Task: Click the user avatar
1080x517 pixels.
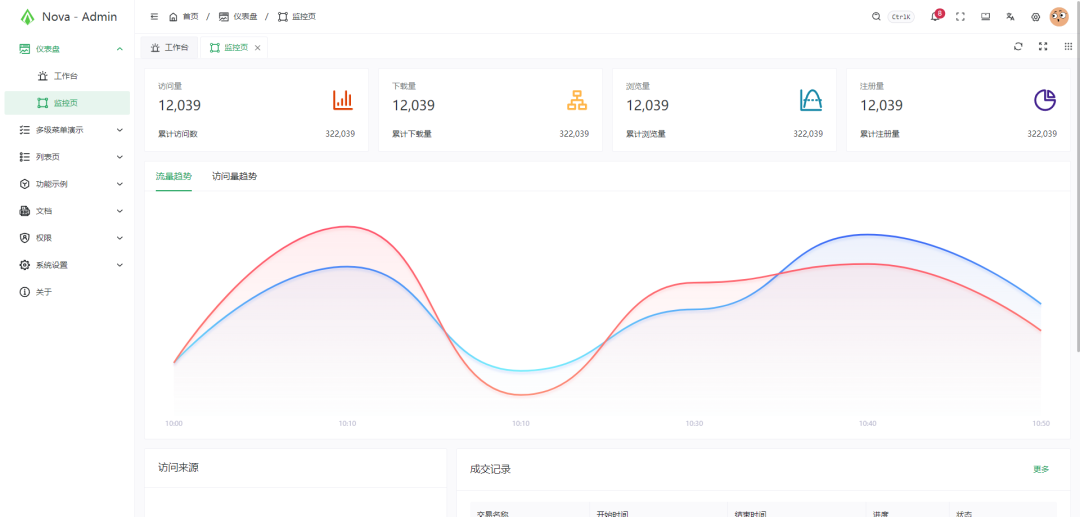Action: click(x=1059, y=17)
